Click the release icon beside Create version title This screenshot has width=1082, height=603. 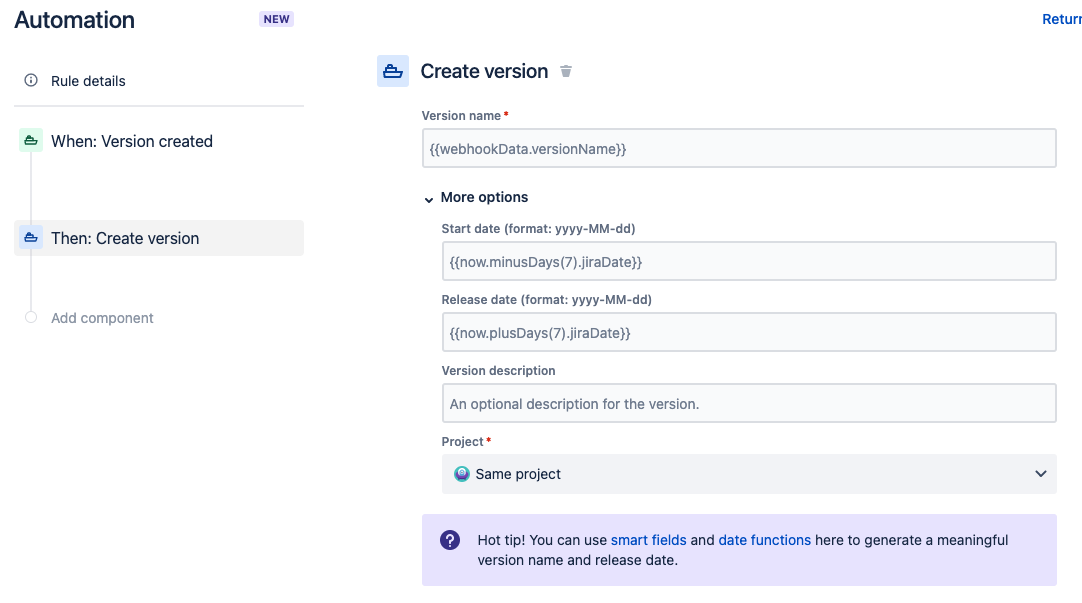392,70
